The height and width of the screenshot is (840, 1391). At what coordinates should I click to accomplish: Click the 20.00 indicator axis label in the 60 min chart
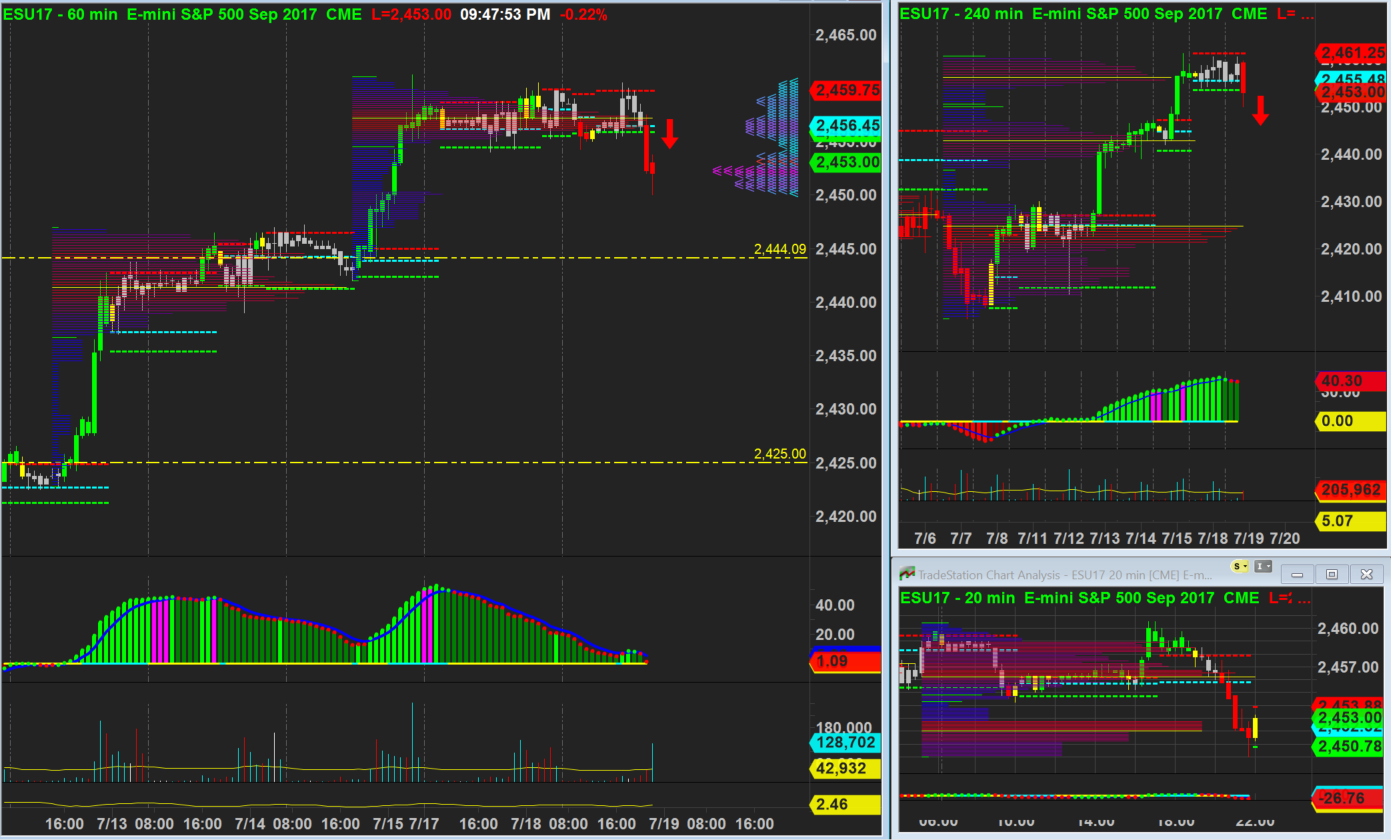point(836,634)
